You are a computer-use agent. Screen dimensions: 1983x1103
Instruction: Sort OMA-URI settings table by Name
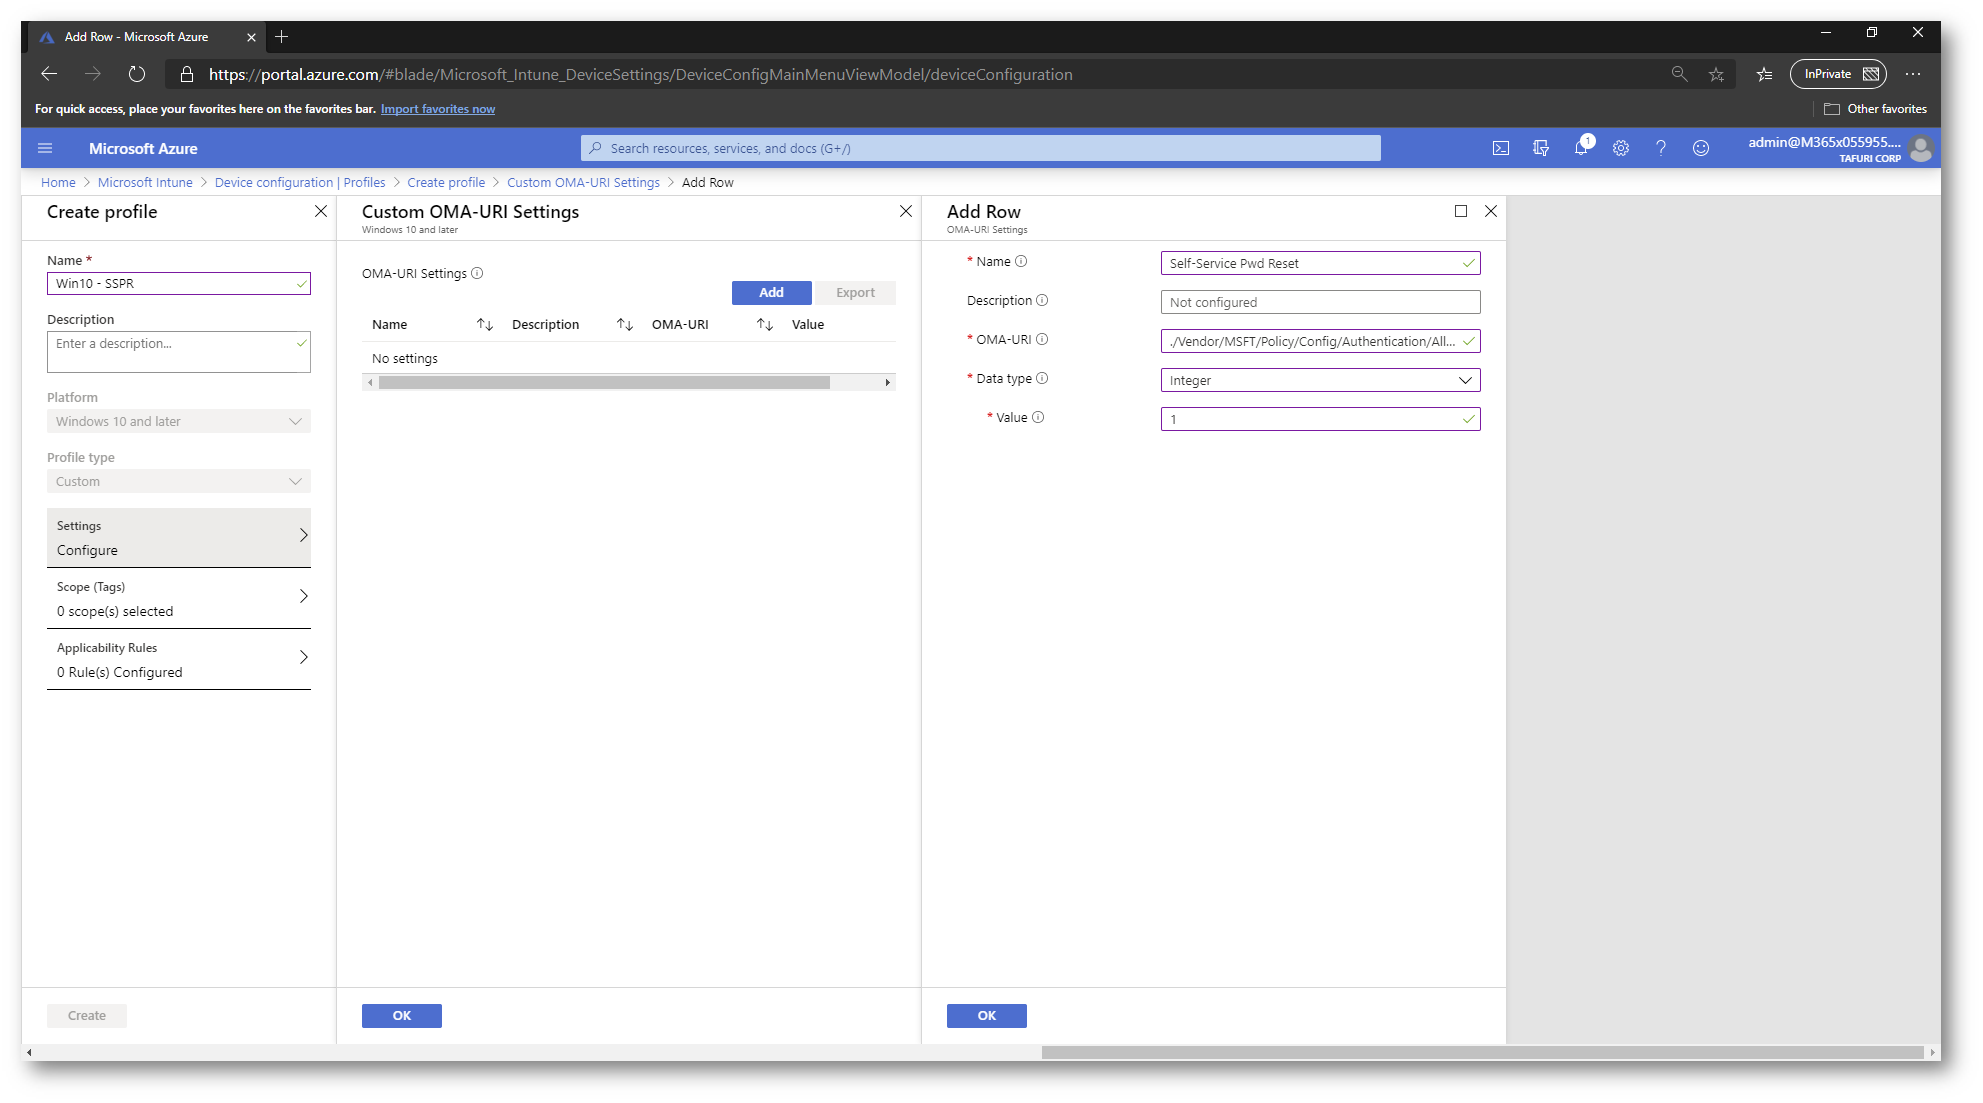point(485,324)
